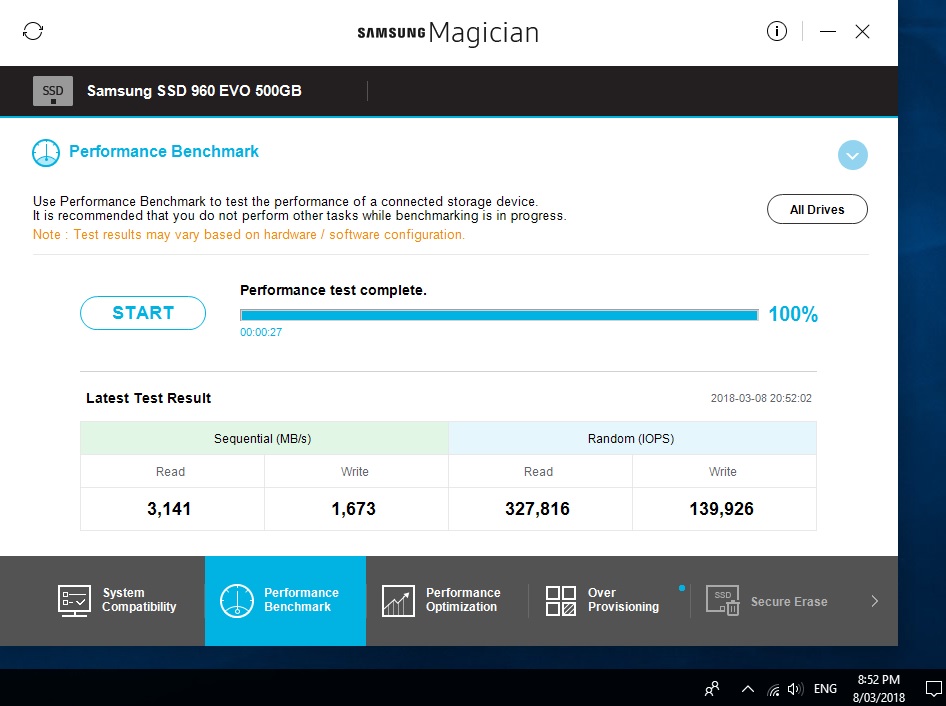The height and width of the screenshot is (706, 946).
Task: Open the information icon next to minimize
Action: pos(776,31)
